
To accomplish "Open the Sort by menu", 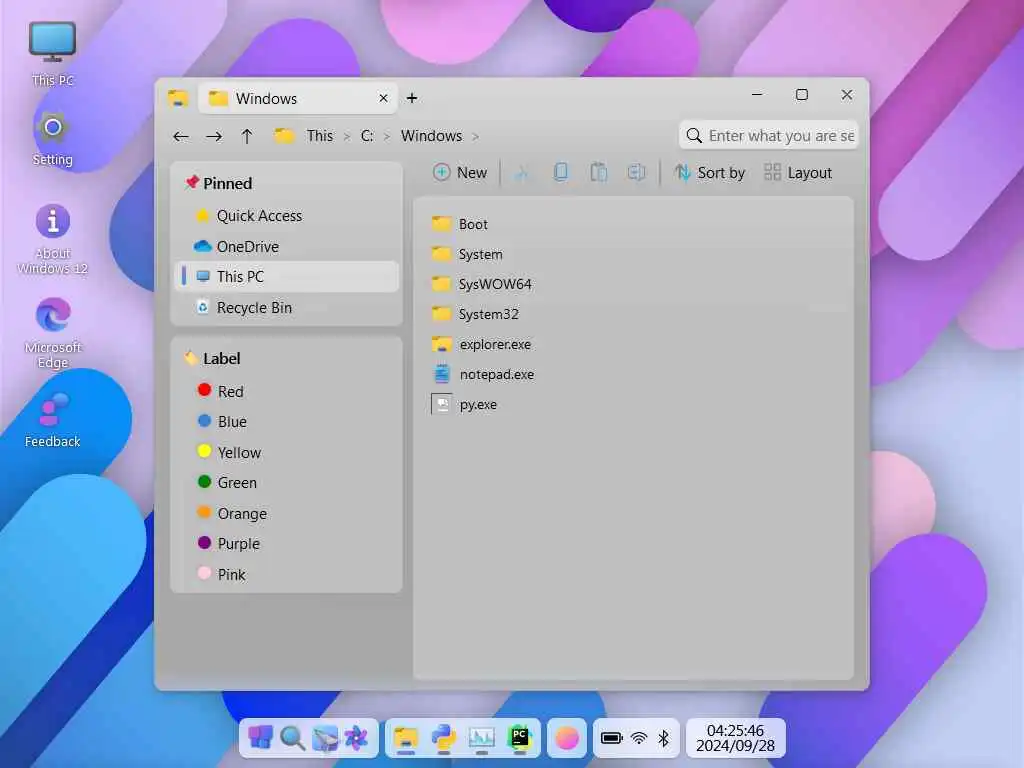I will point(709,173).
